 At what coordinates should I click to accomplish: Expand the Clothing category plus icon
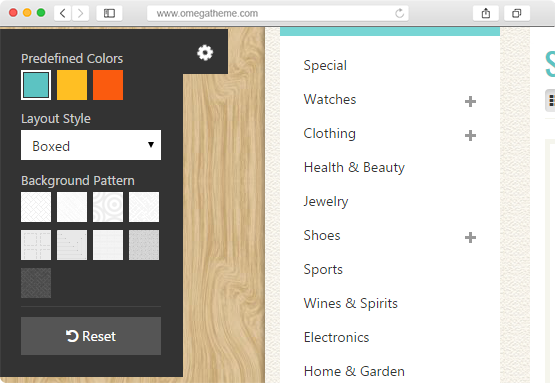click(470, 136)
